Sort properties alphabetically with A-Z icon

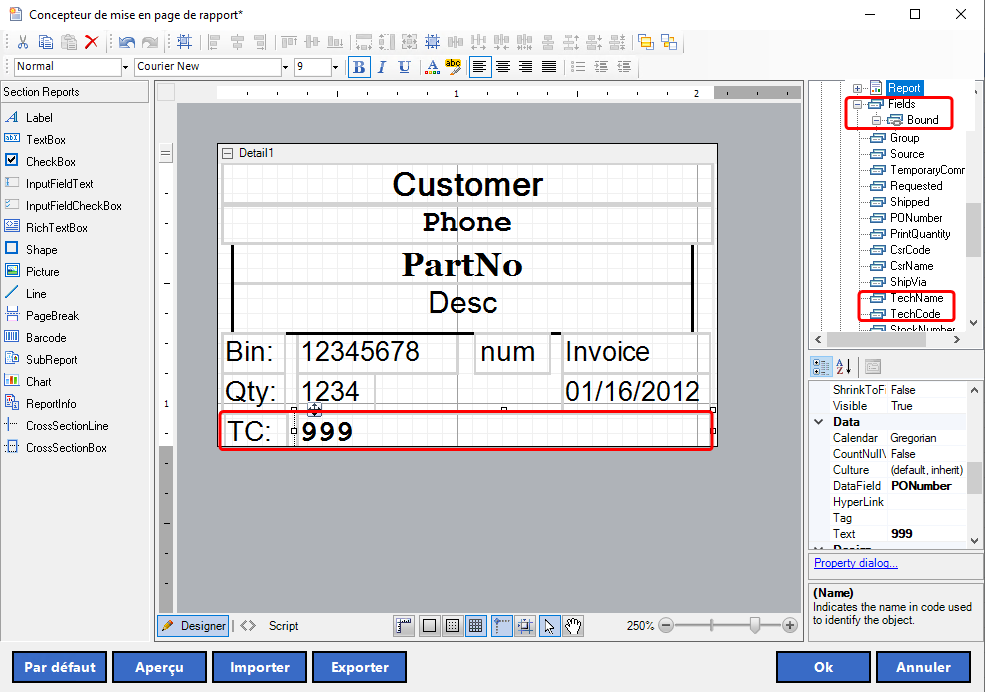click(843, 367)
